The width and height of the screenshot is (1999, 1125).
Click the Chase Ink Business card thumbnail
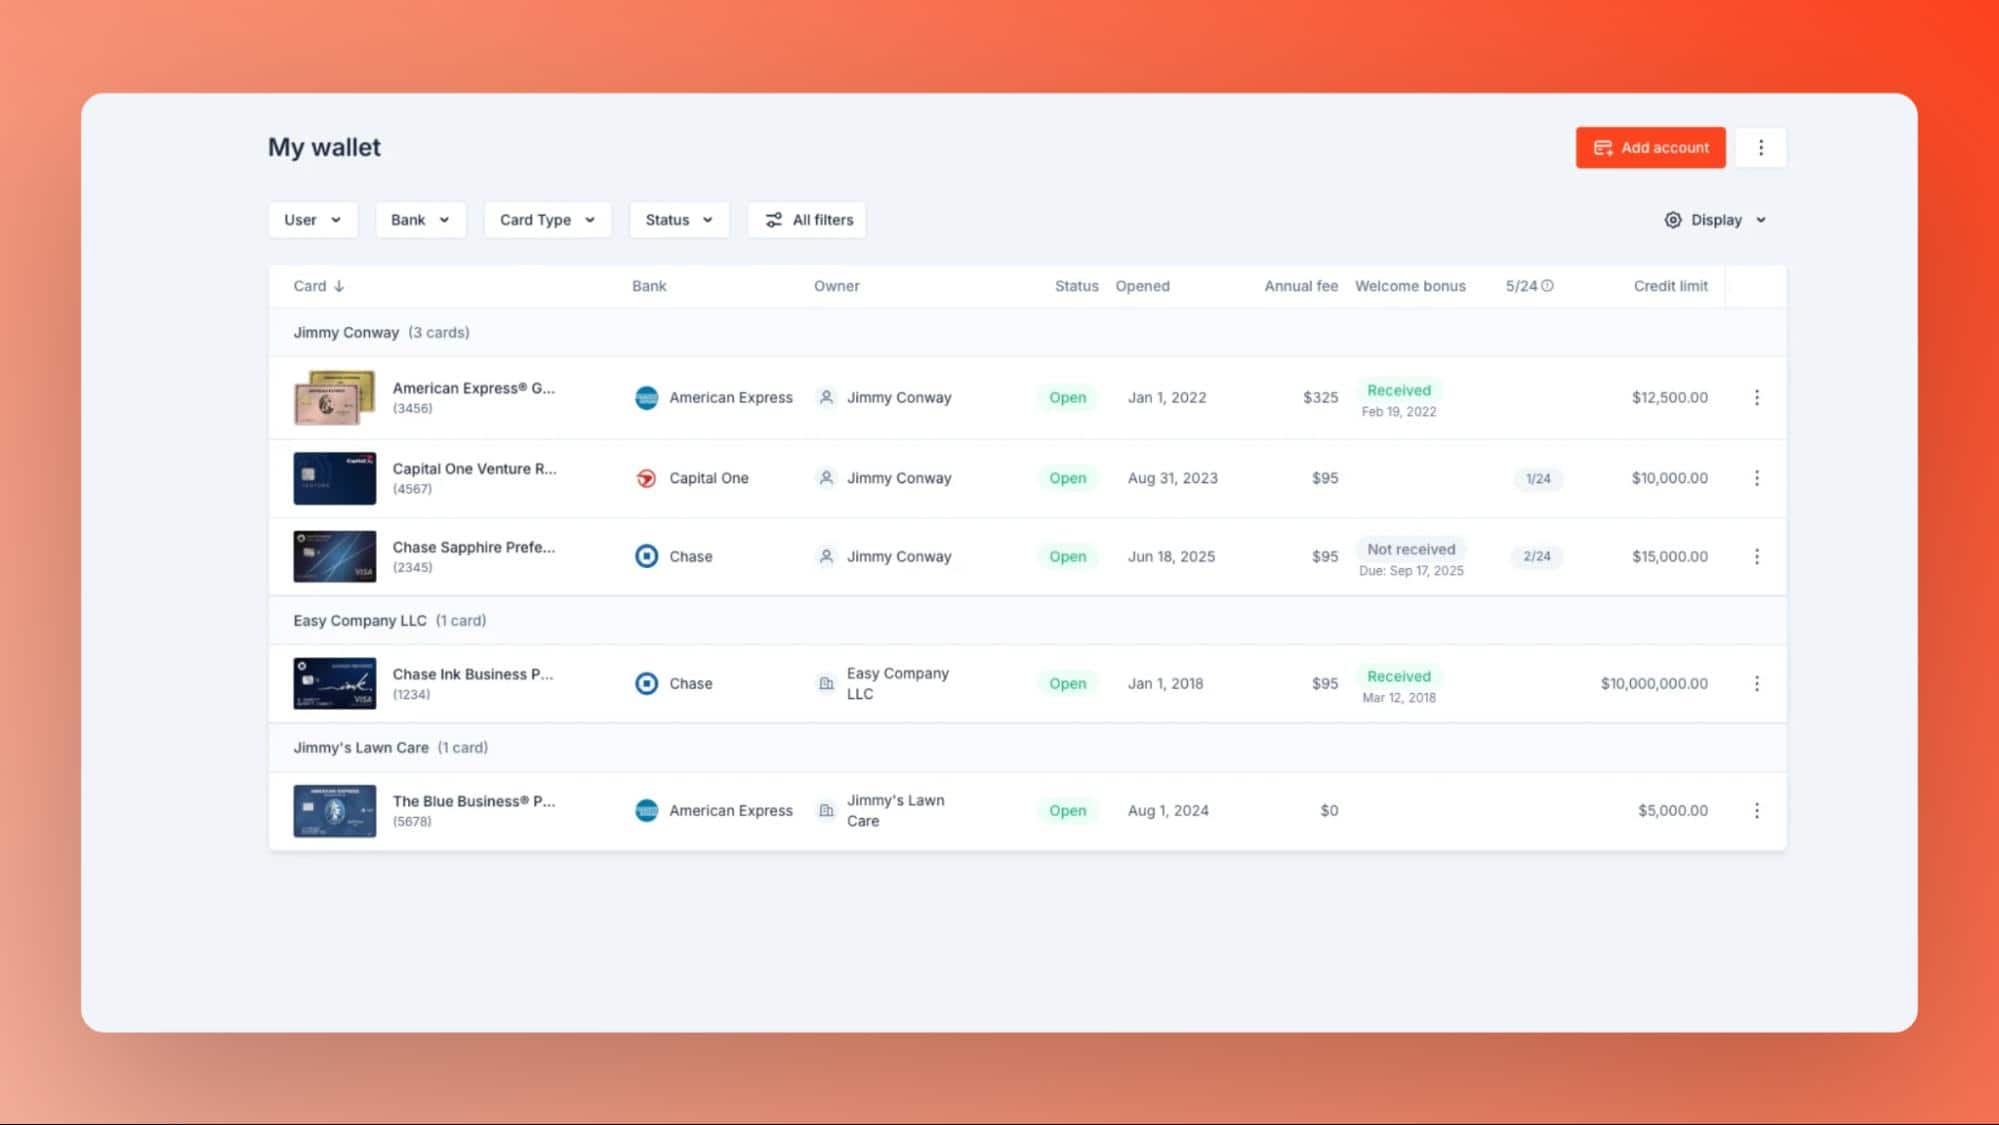click(334, 683)
